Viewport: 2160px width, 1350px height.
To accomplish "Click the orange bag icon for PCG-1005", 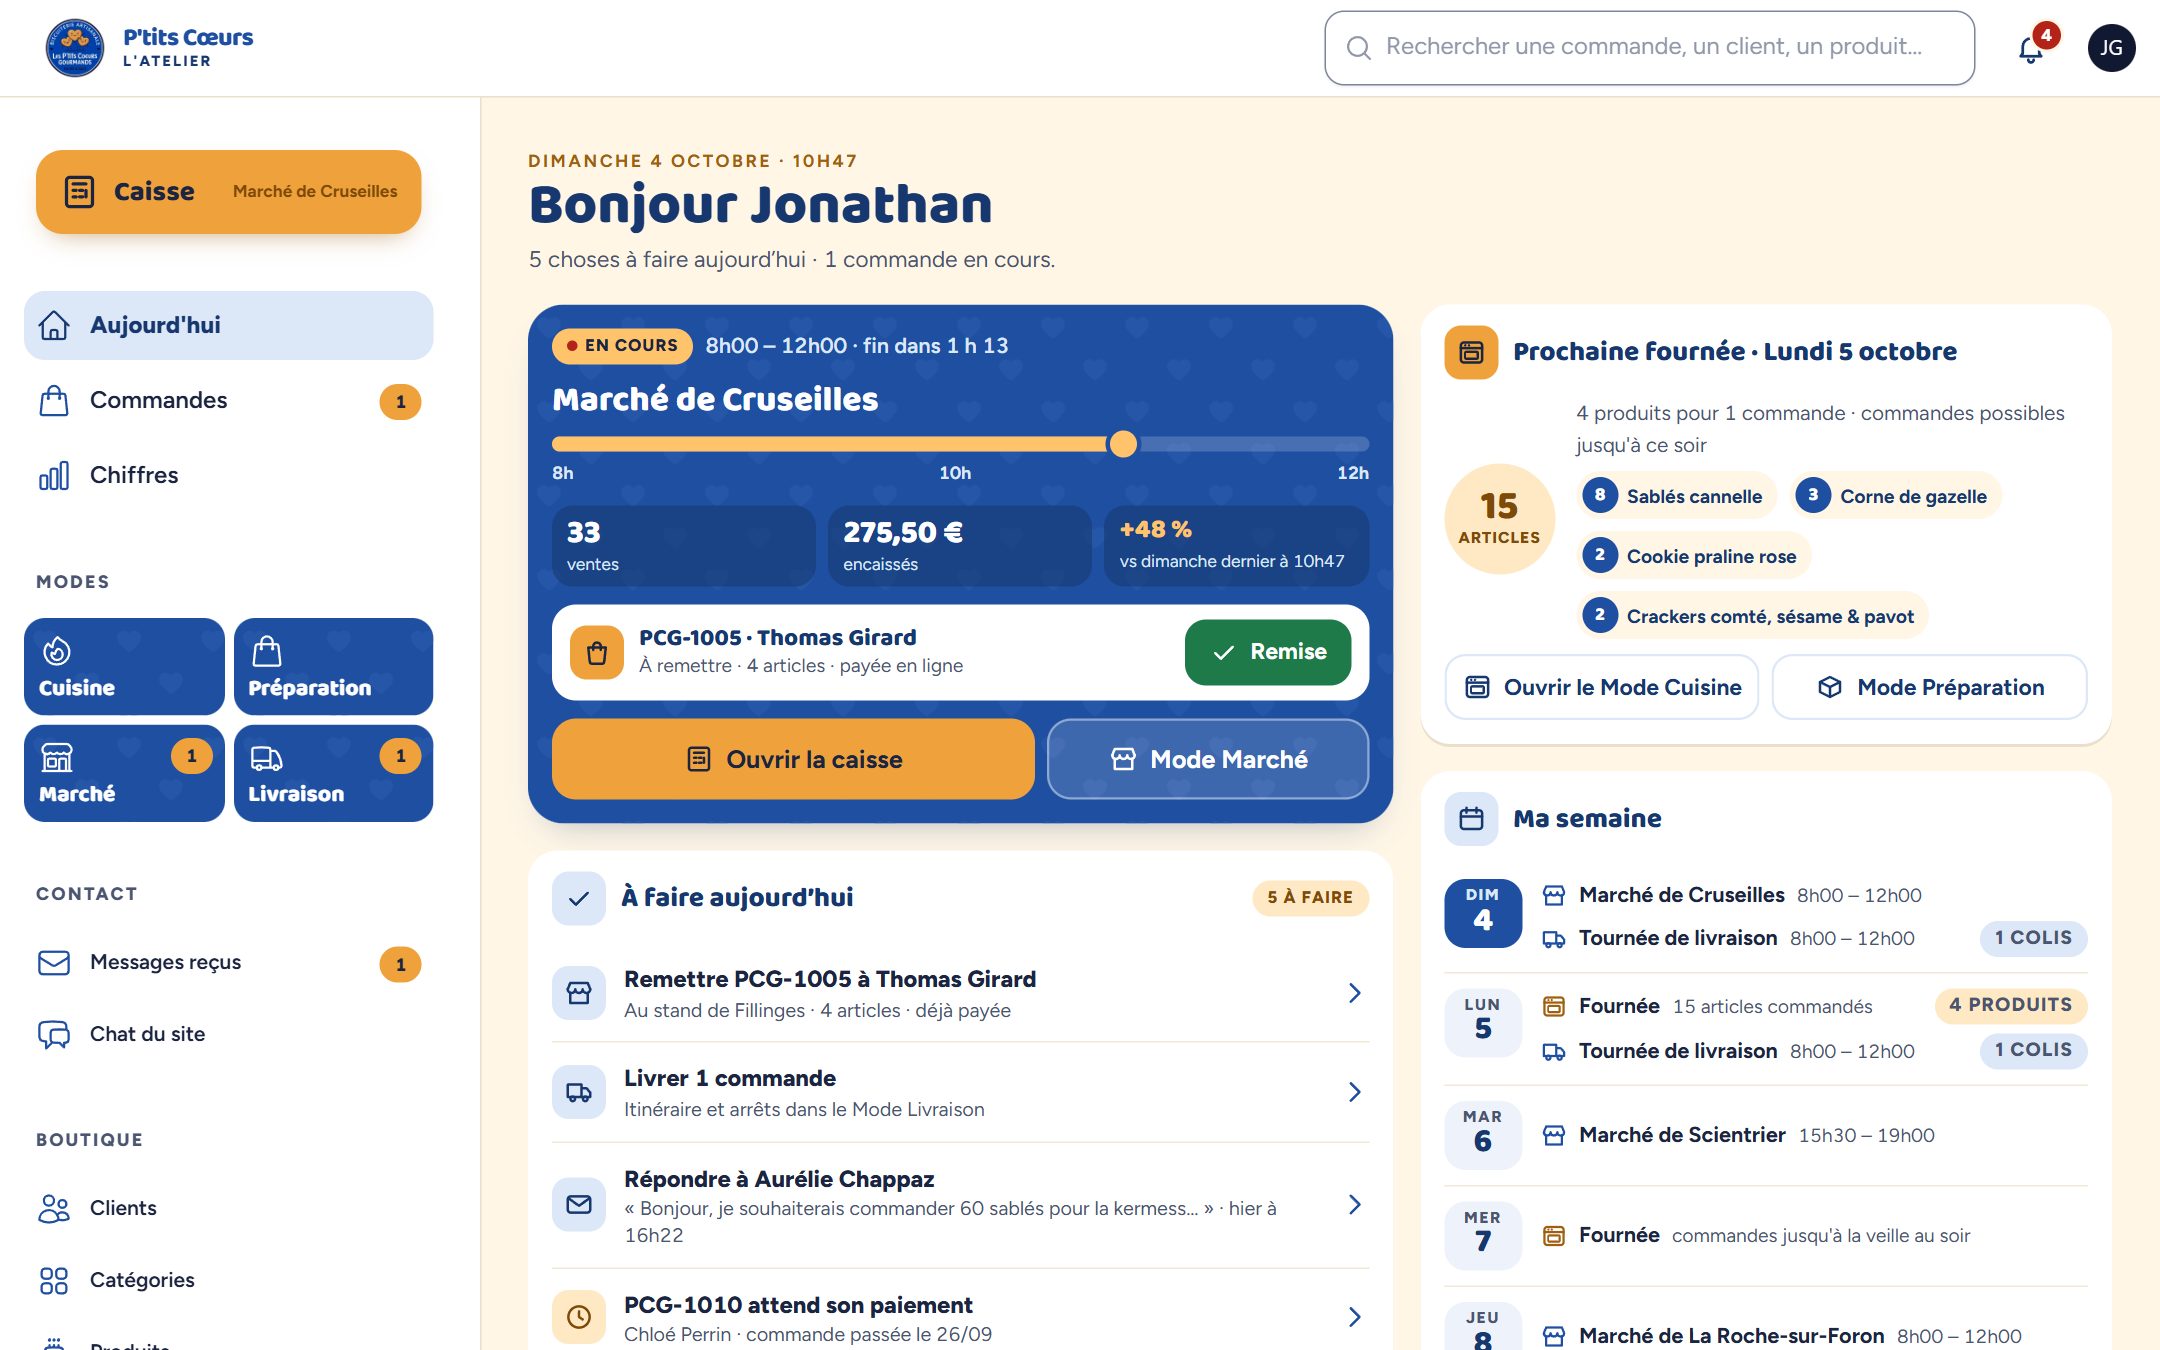I will pyautogui.click(x=597, y=652).
